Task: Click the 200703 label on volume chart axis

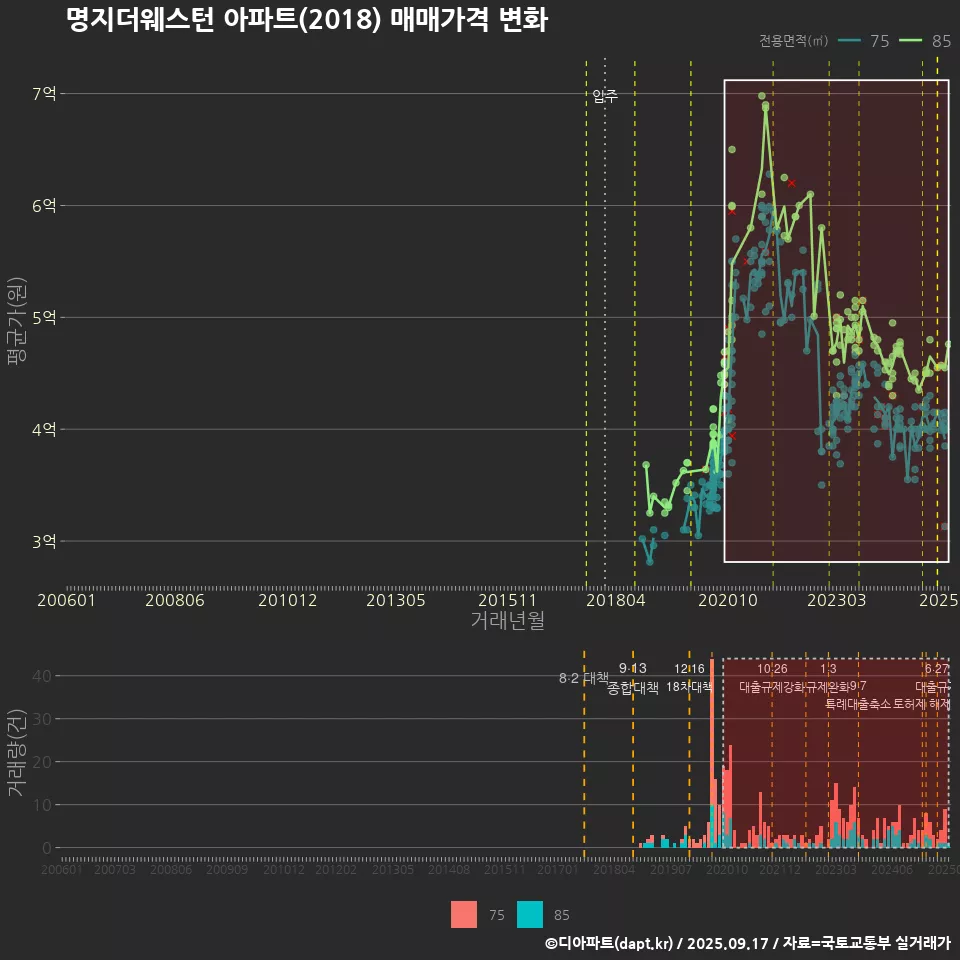Action: [x=114, y=869]
